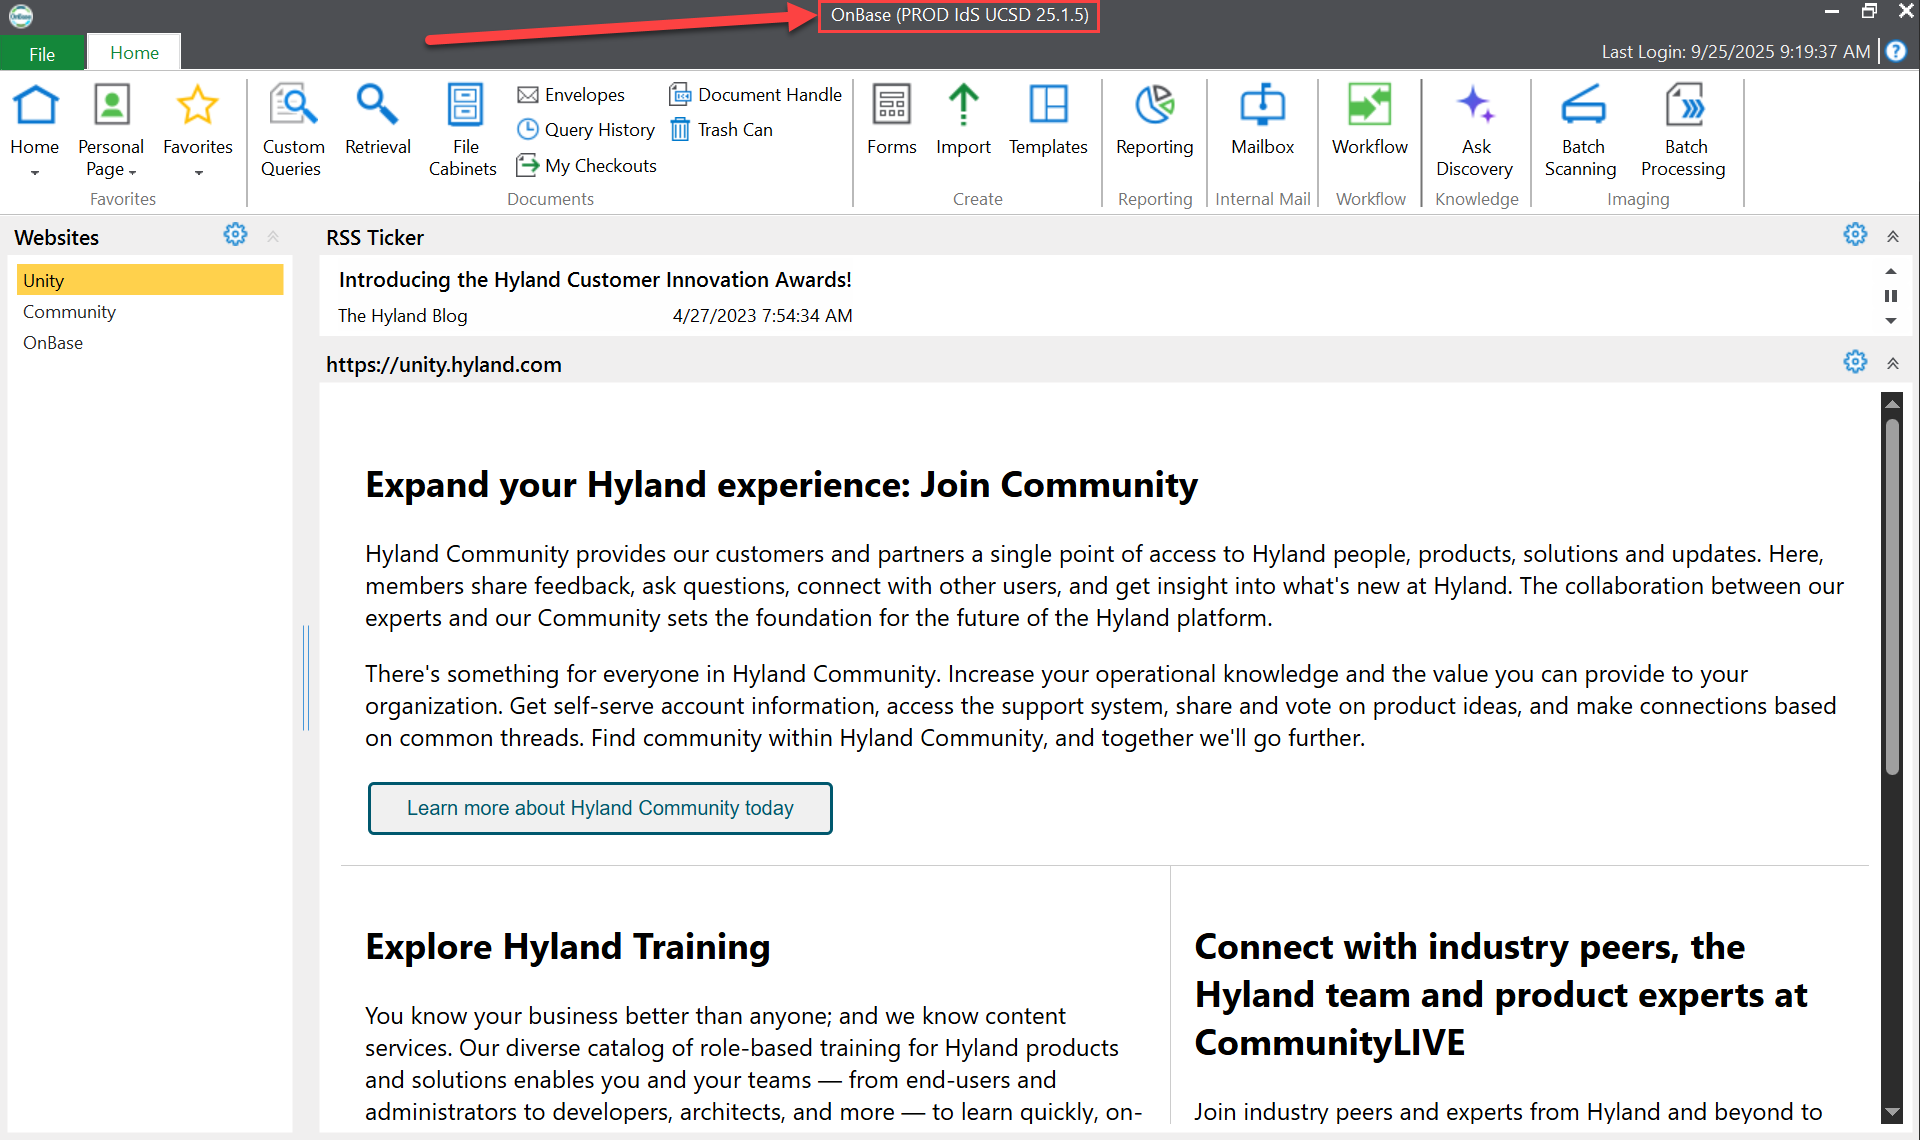Open Batch Processing
1920x1140 pixels.
(x=1684, y=131)
